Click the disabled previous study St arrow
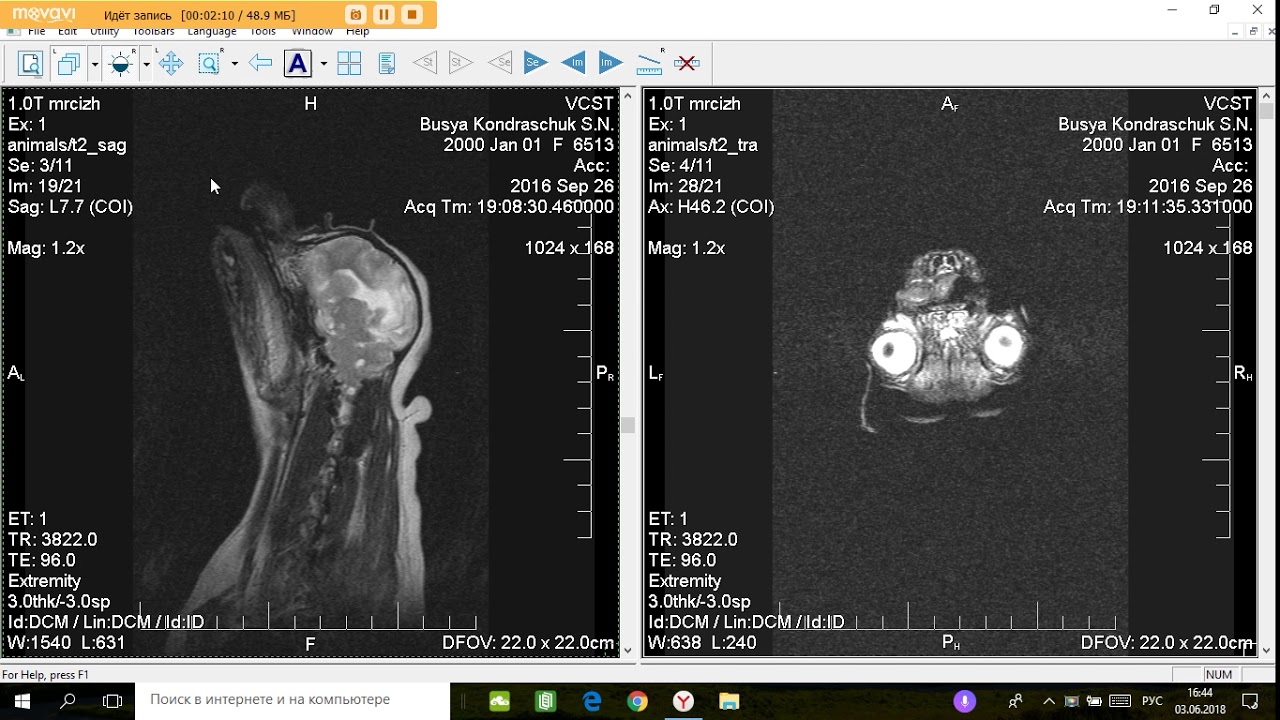Image resolution: width=1280 pixels, height=720 pixels. (424, 63)
